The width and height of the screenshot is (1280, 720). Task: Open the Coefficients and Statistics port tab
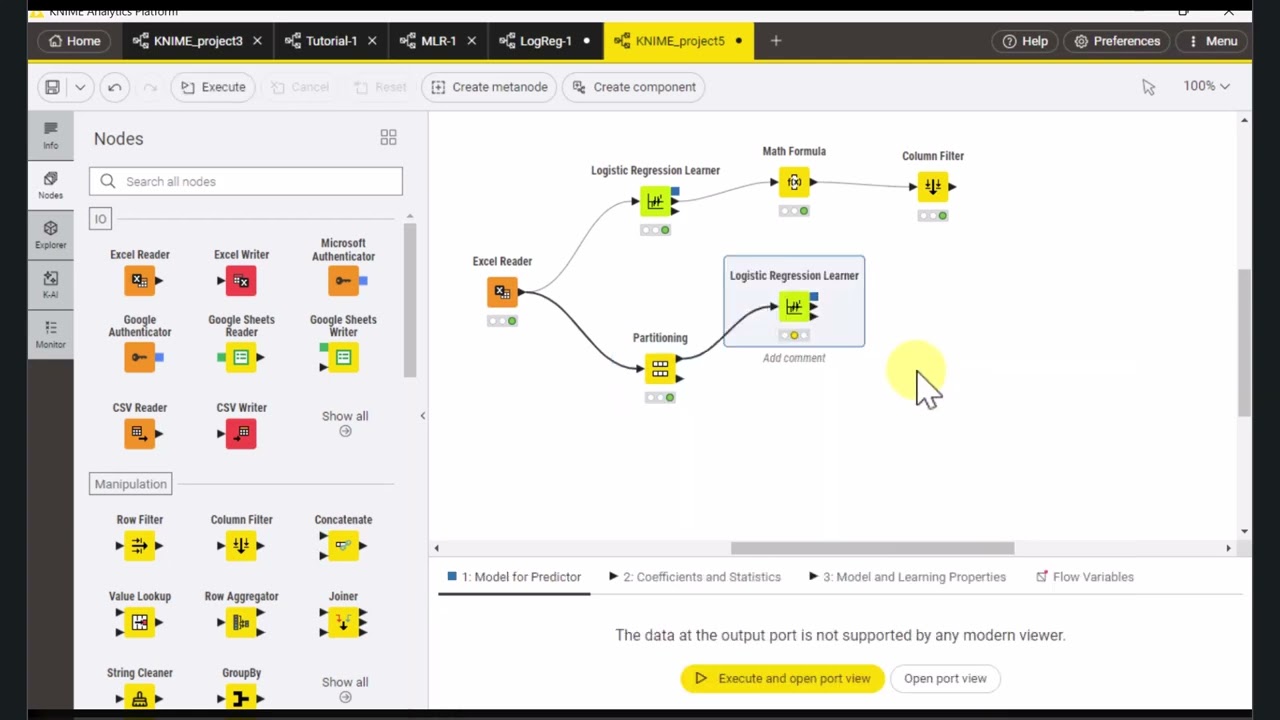694,577
